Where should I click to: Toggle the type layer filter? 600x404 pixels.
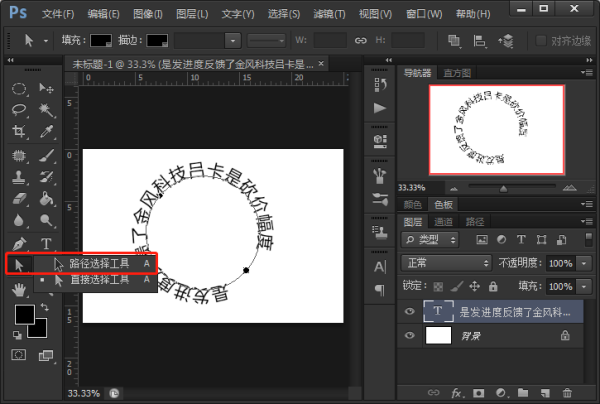coord(521,239)
